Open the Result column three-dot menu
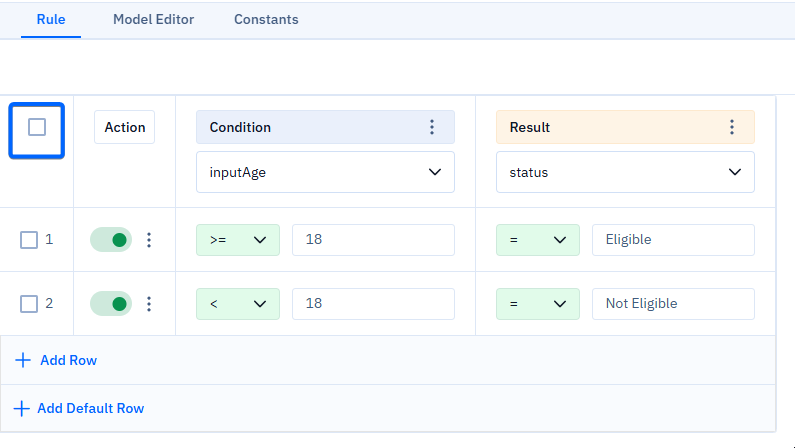795x448 pixels. point(732,127)
